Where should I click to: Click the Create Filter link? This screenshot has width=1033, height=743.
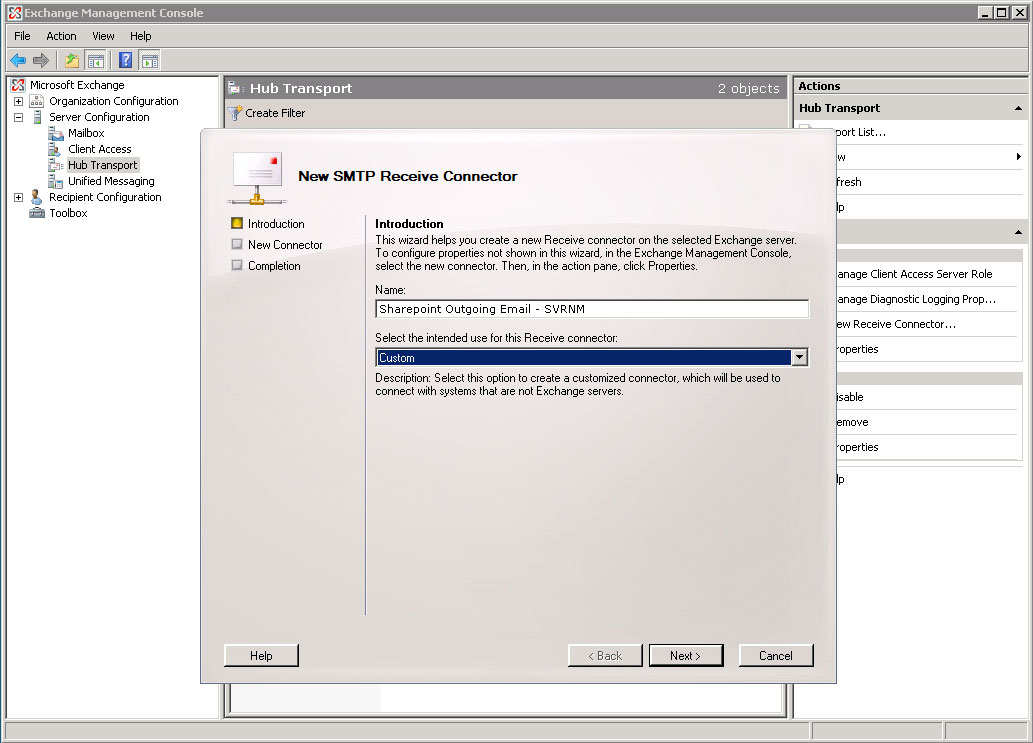click(x=275, y=113)
